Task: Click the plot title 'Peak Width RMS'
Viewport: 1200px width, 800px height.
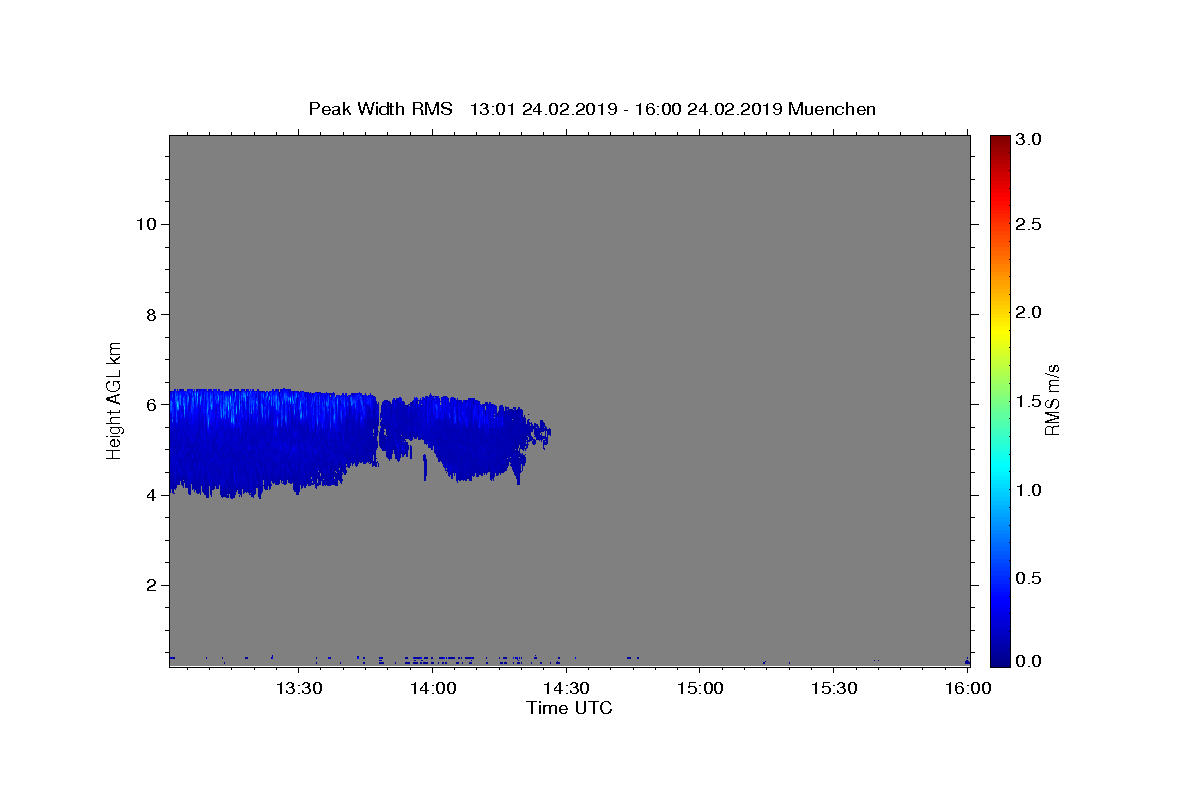Action: tap(380, 109)
